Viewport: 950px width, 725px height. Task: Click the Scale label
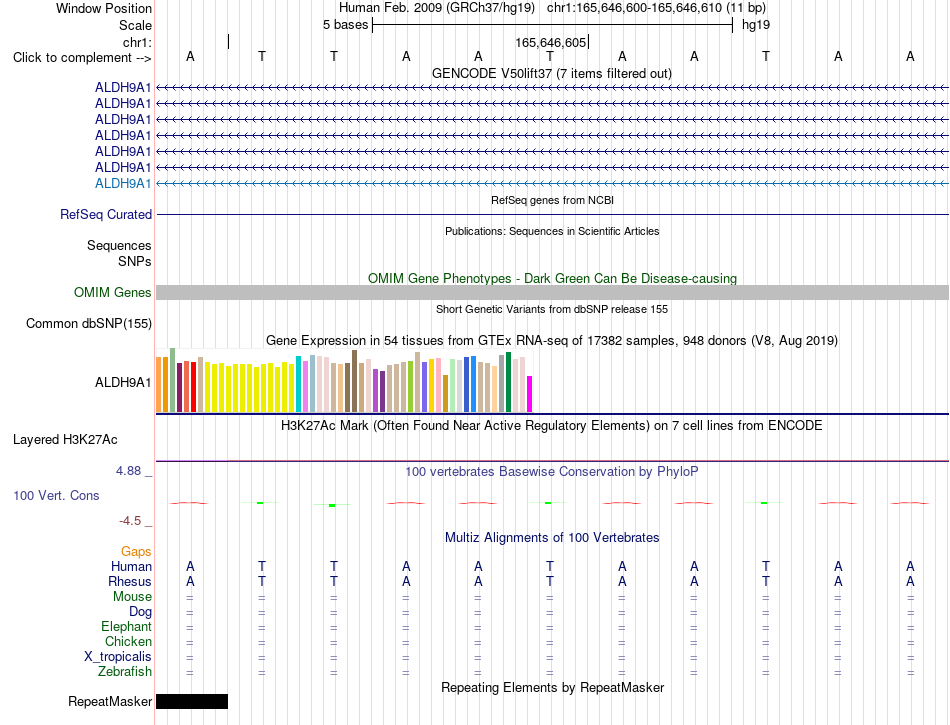[135, 25]
